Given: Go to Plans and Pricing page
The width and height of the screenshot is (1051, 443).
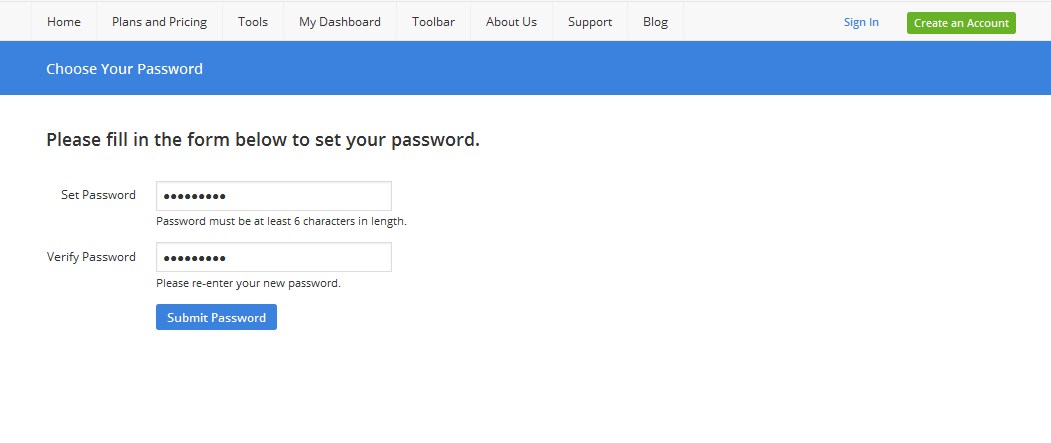Looking at the screenshot, I should [x=159, y=22].
